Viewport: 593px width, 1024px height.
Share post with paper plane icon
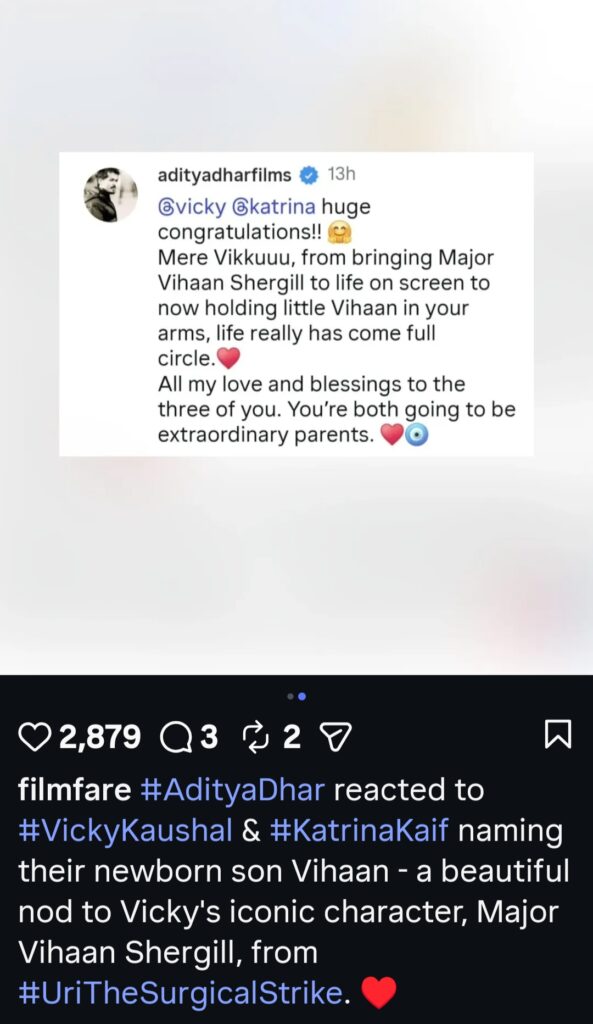pyautogui.click(x=337, y=737)
